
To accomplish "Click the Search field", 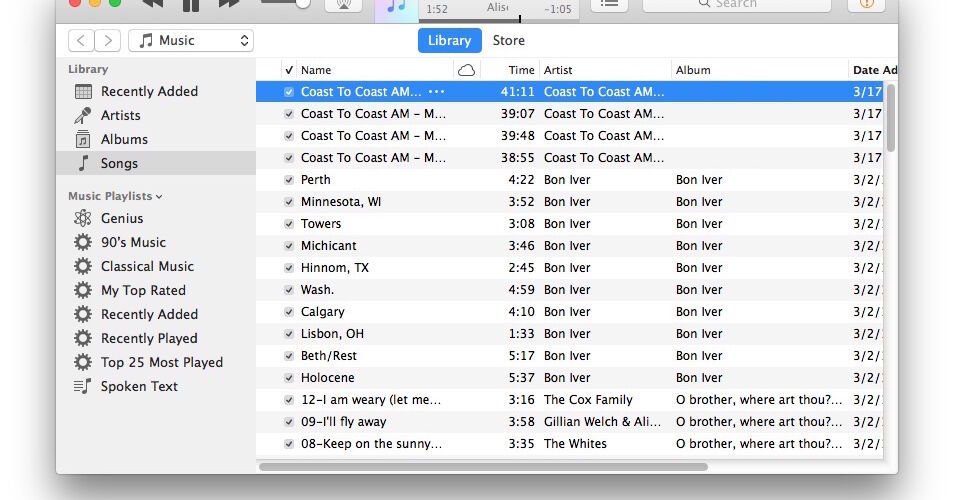I will [737, 5].
